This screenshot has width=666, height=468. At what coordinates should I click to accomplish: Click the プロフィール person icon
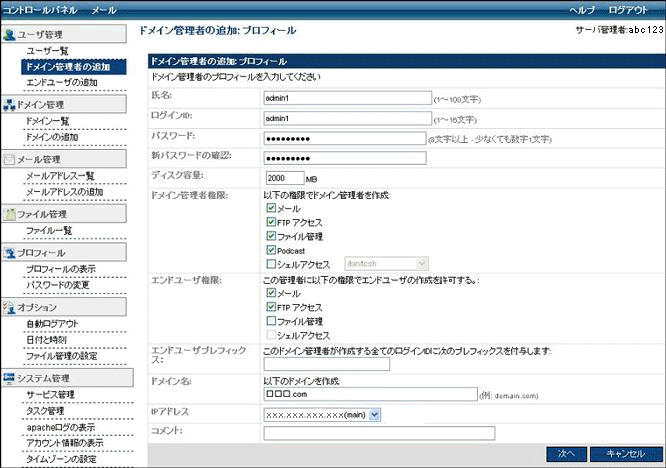click(9, 253)
